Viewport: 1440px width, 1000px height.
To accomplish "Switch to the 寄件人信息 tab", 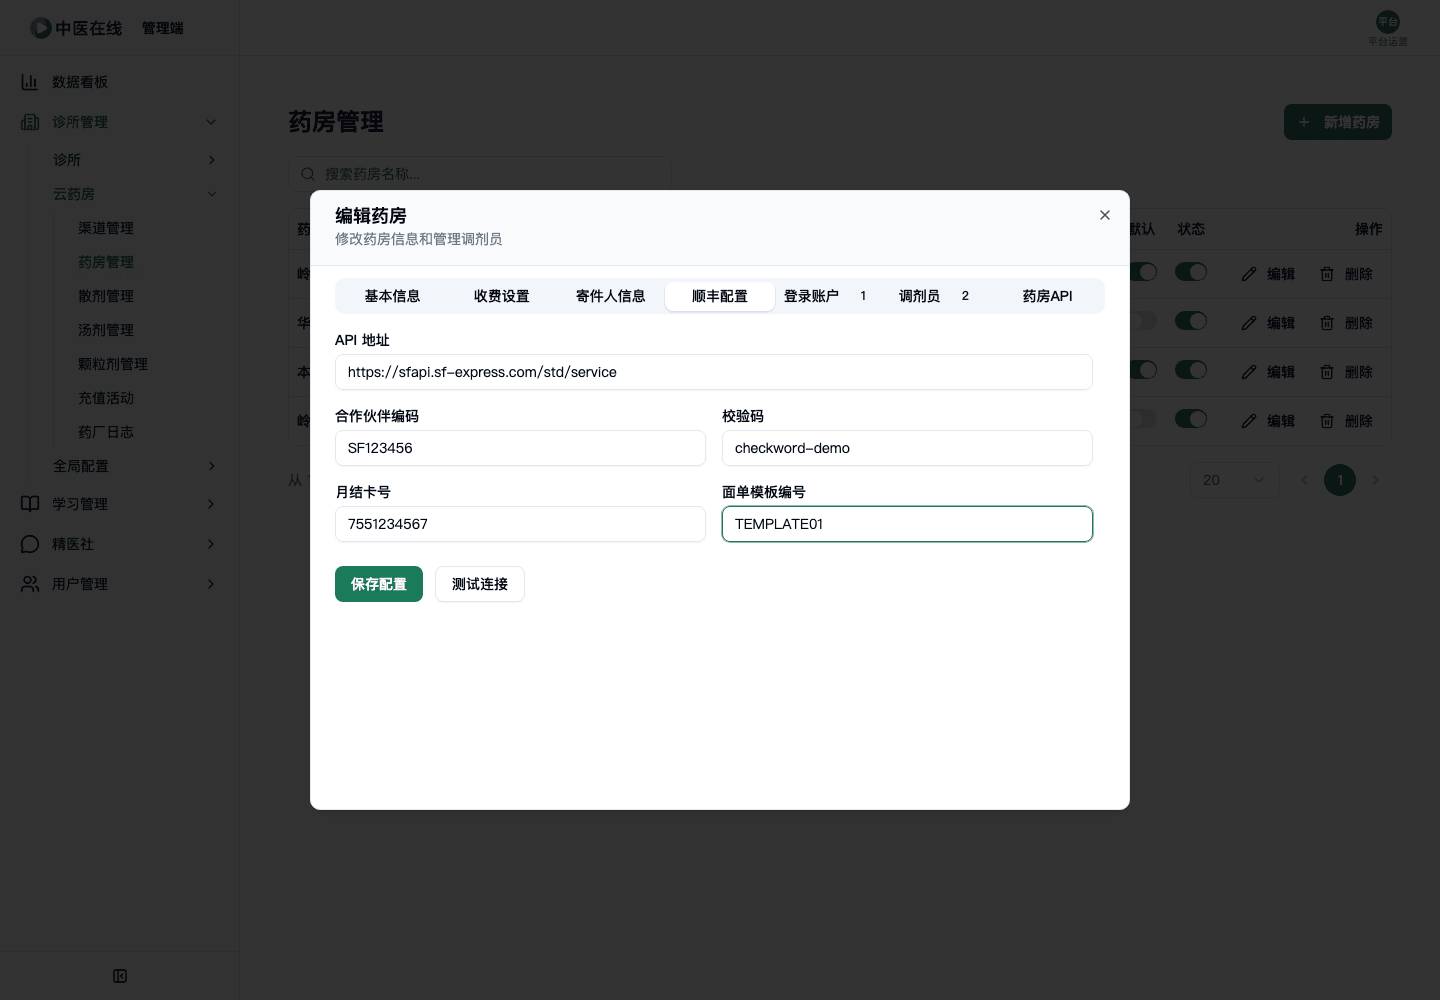I will (x=611, y=296).
